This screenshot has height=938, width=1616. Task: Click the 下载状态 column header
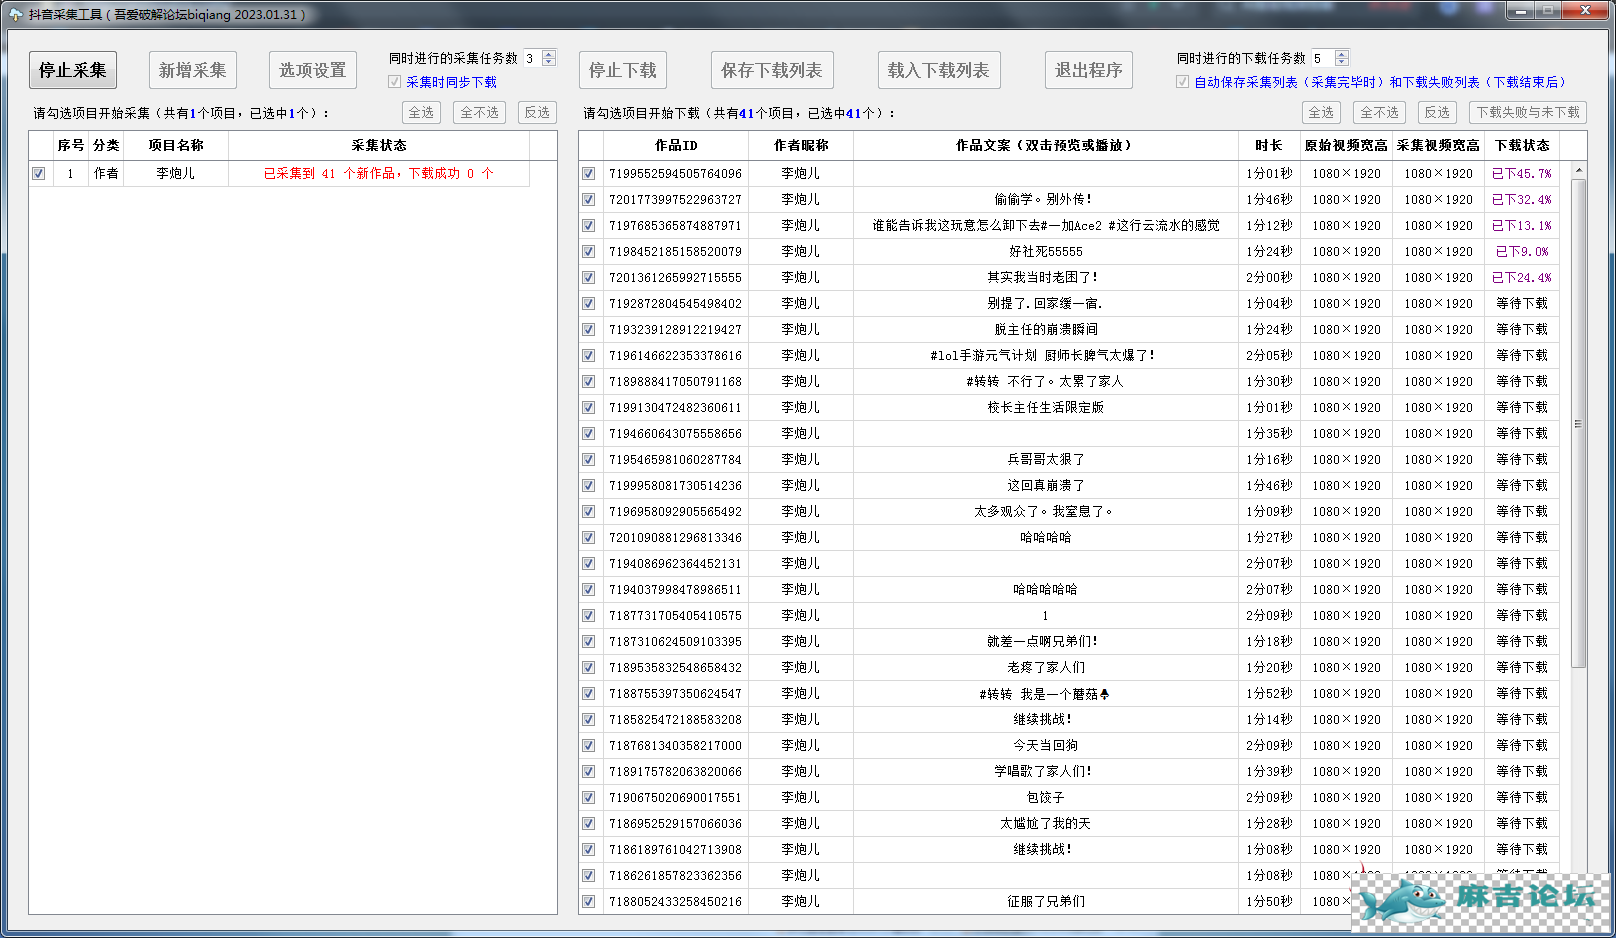[x=1522, y=145]
